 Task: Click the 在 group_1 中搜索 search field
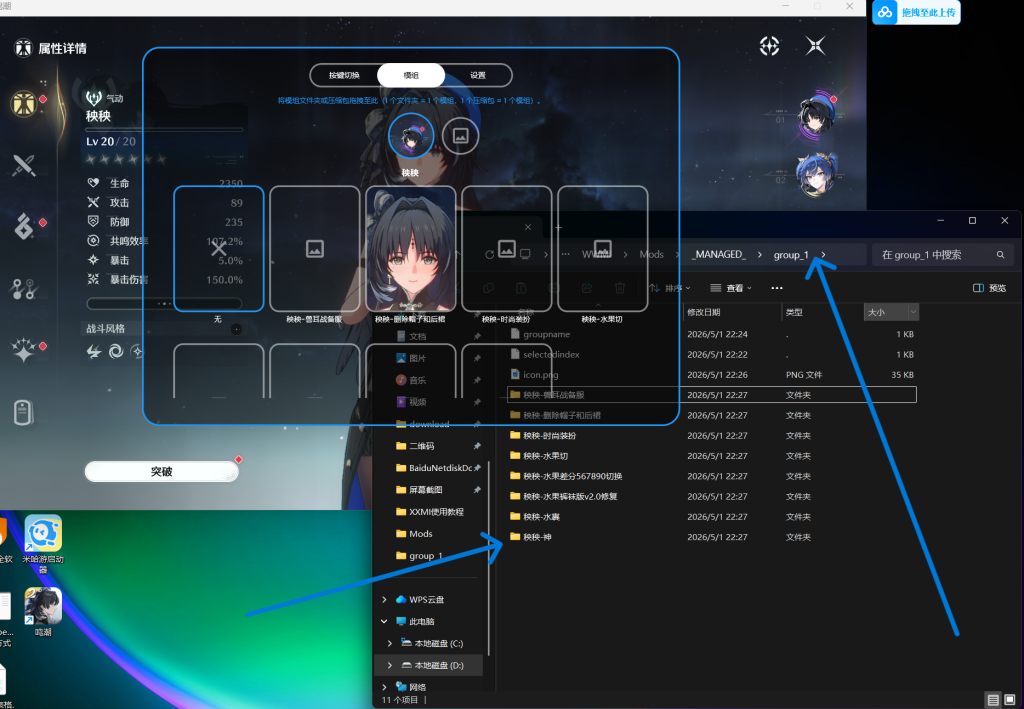(x=942, y=255)
